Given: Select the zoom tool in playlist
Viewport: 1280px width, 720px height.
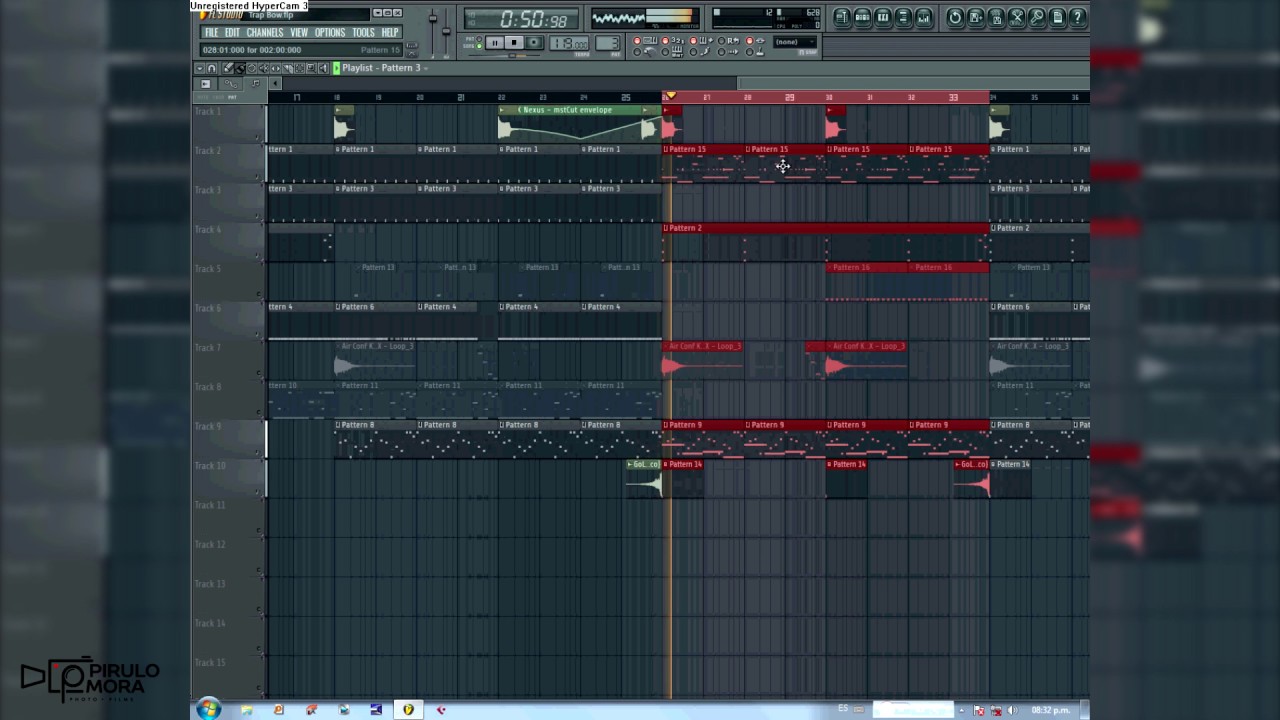Looking at the screenshot, I should pos(311,68).
